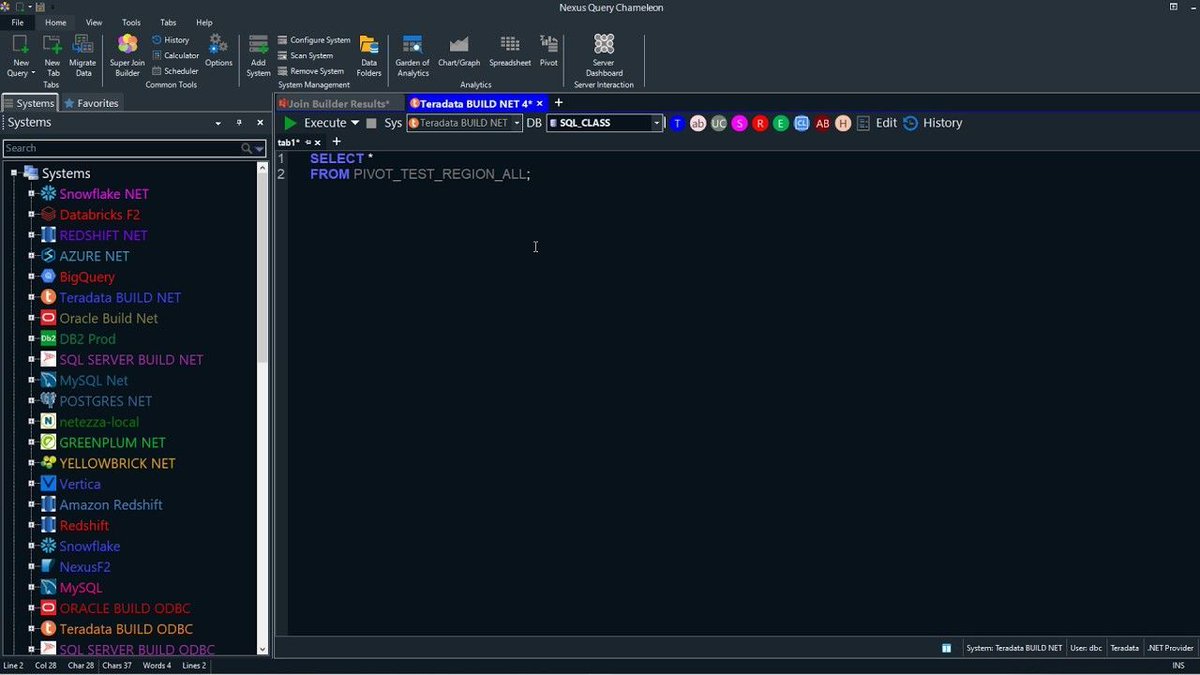Switch to the Favorites panel tab
Image resolution: width=1200 pixels, height=675 pixels.
tap(91, 103)
